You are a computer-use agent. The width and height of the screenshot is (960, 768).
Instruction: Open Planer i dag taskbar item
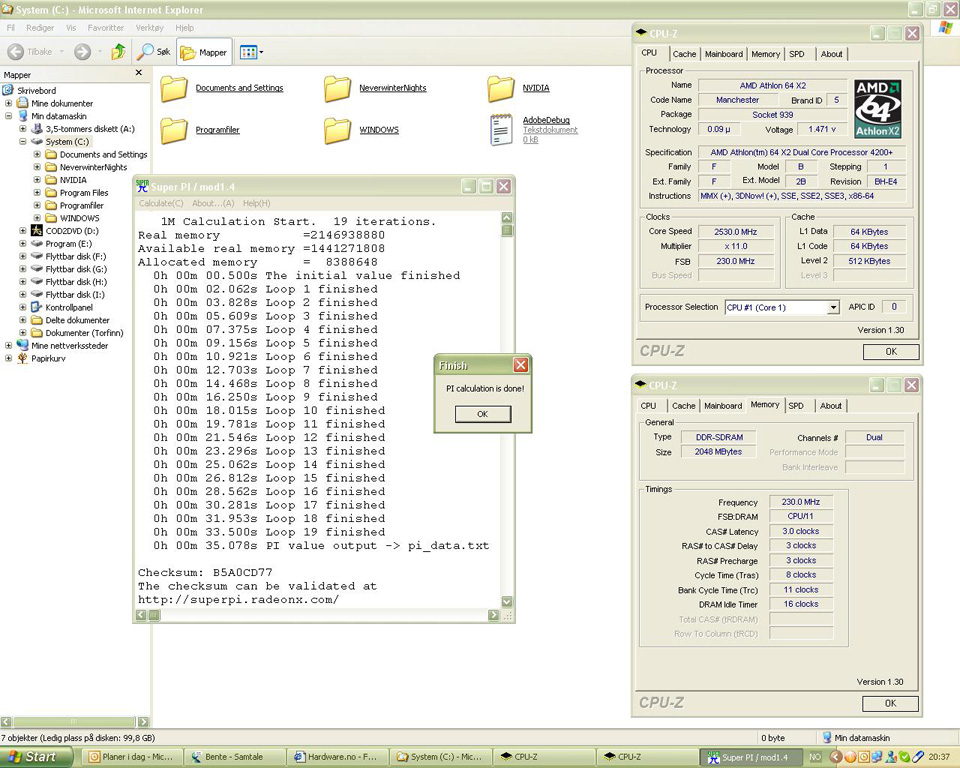pos(132,757)
